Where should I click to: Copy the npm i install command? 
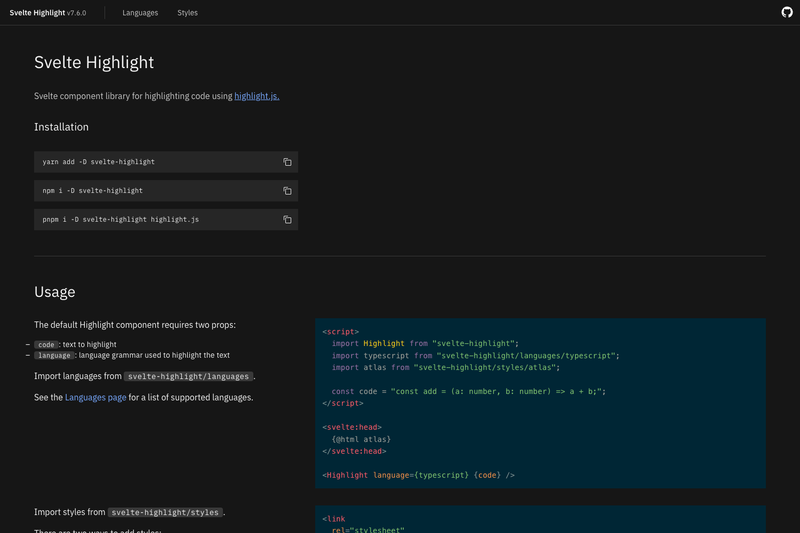[287, 191]
